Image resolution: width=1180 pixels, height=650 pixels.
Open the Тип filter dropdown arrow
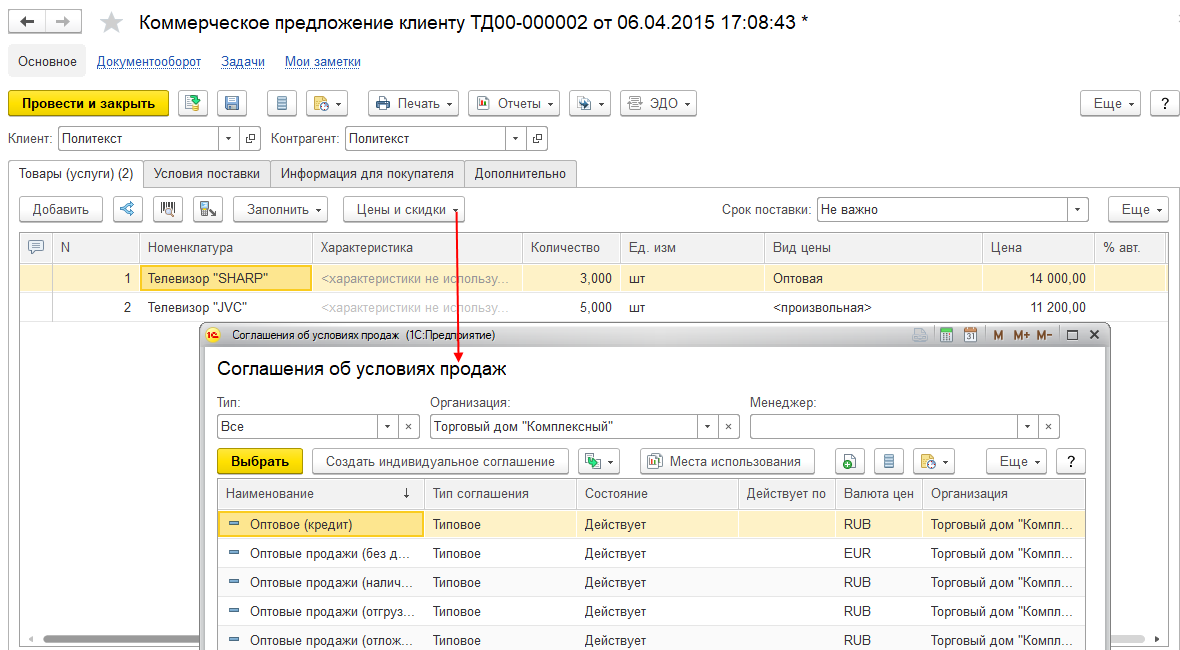(387, 426)
